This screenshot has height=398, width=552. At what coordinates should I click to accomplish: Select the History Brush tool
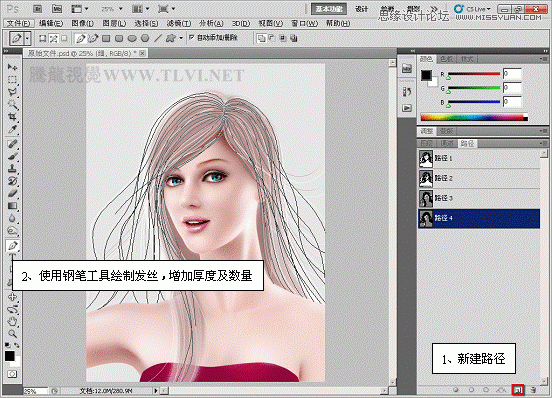coord(12,181)
